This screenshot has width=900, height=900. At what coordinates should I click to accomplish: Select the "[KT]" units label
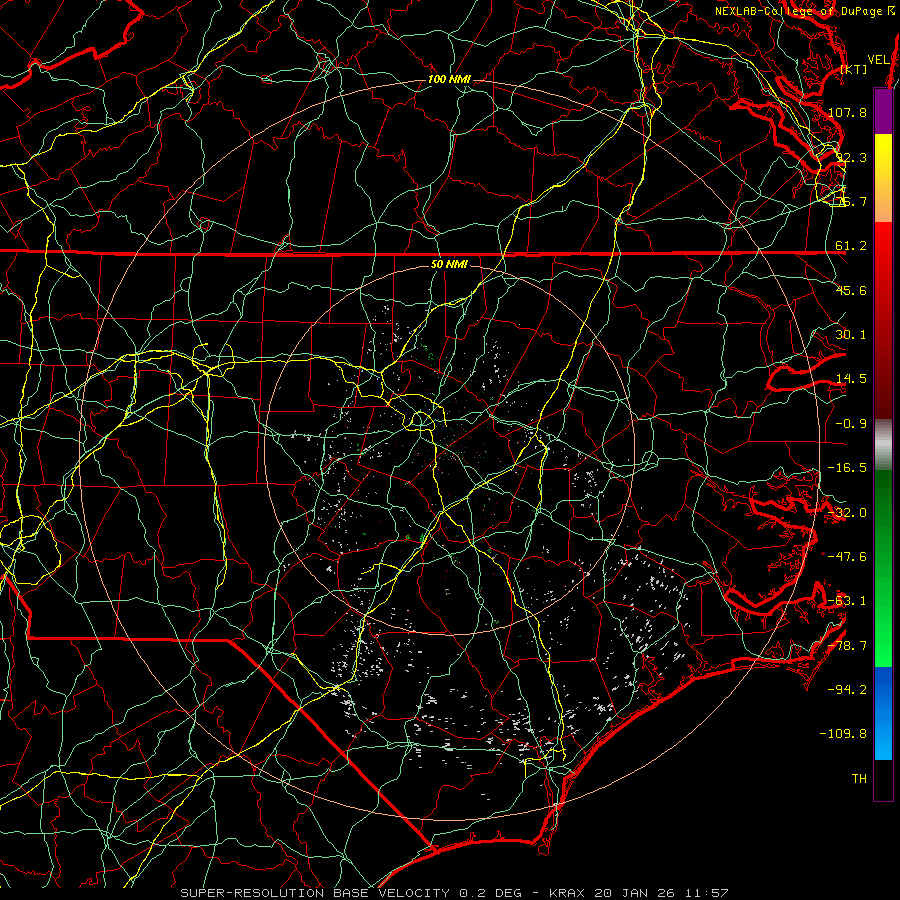tap(854, 69)
